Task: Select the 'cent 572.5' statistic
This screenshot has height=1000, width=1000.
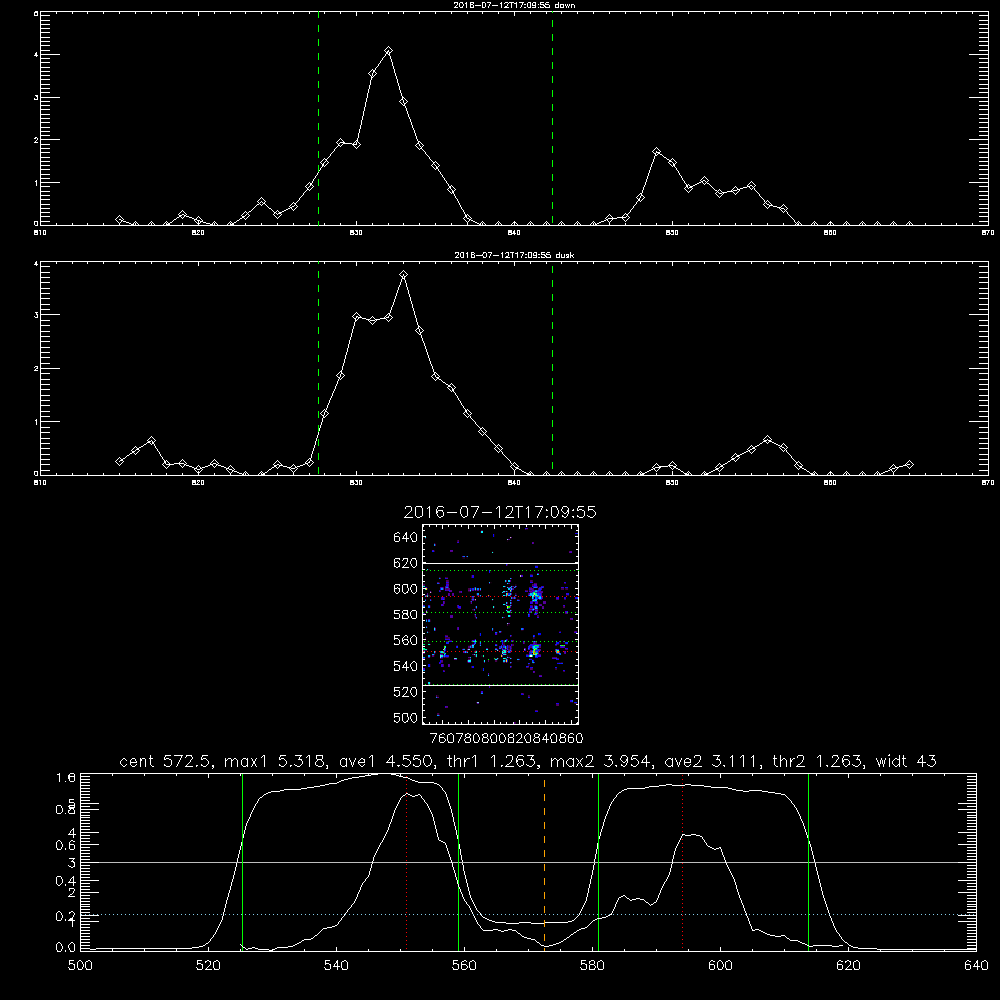Action: (x=167, y=761)
